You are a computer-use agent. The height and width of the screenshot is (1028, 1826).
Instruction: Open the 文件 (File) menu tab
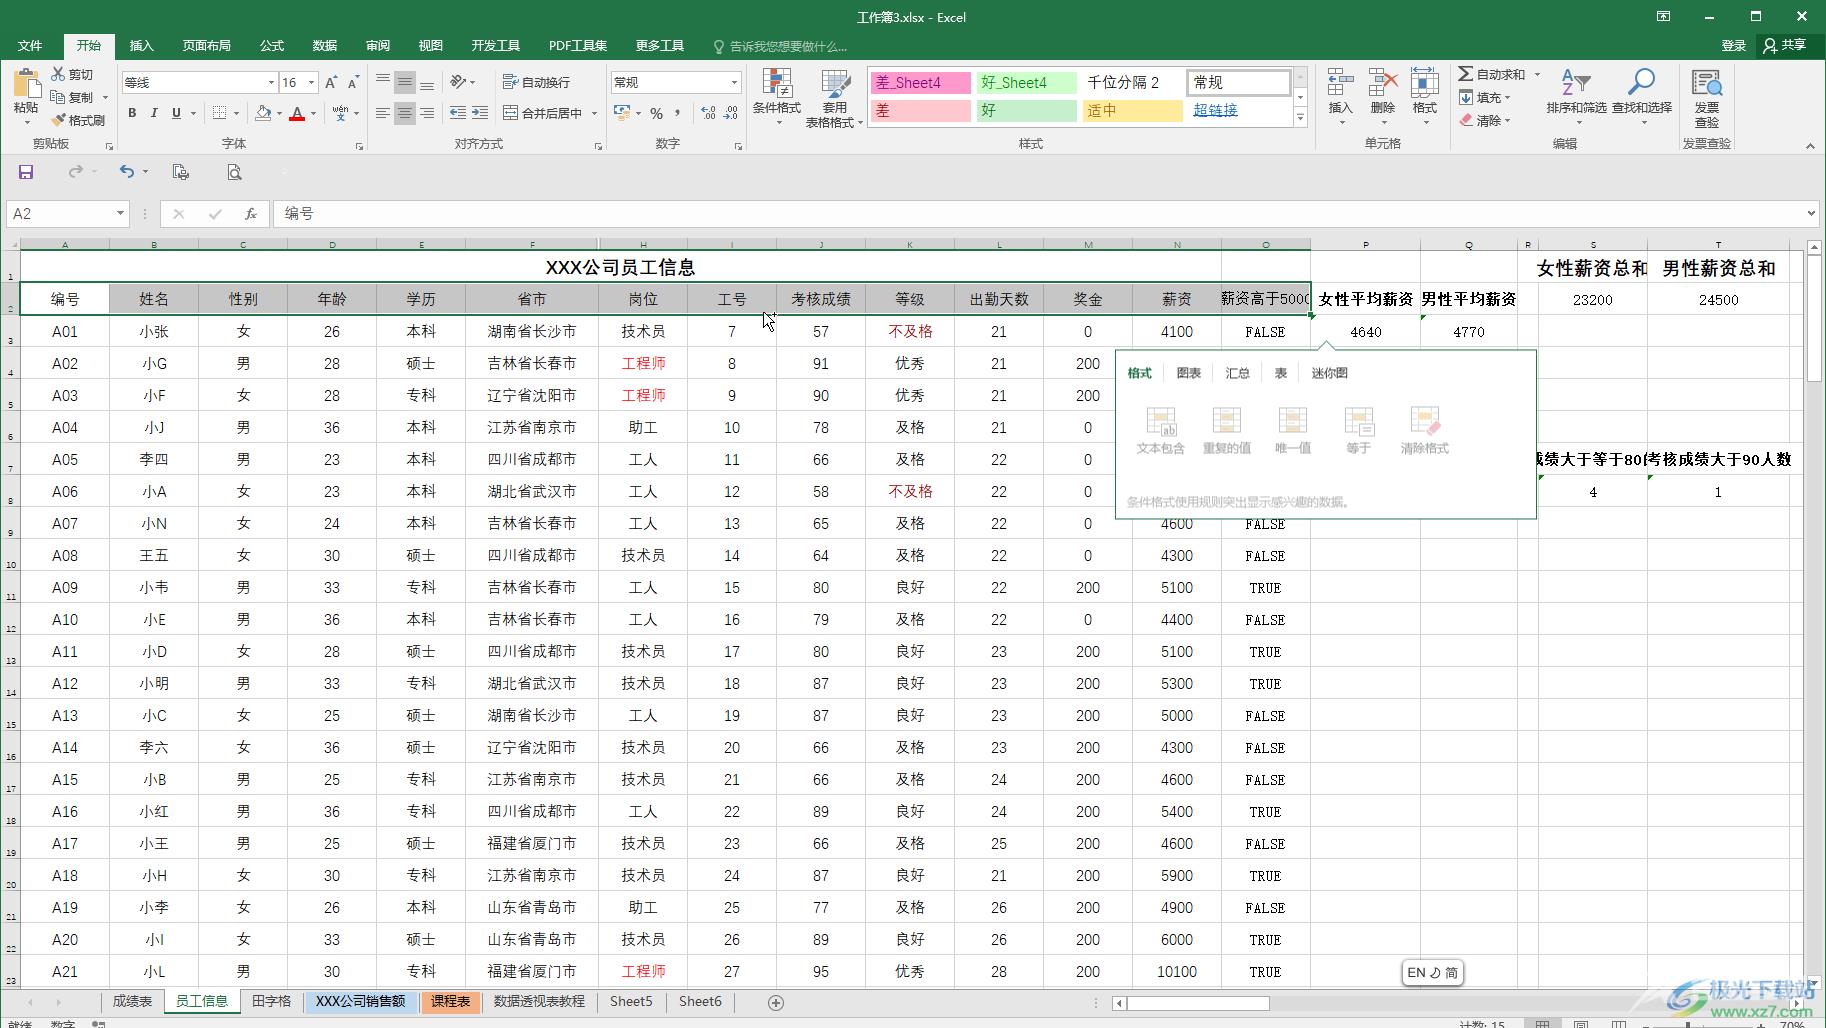[x=30, y=46]
